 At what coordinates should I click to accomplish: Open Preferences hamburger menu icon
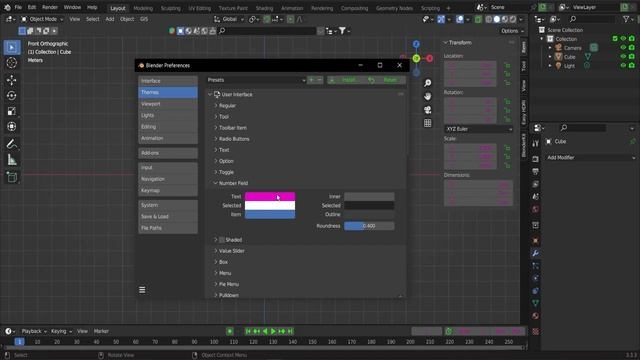[142, 290]
